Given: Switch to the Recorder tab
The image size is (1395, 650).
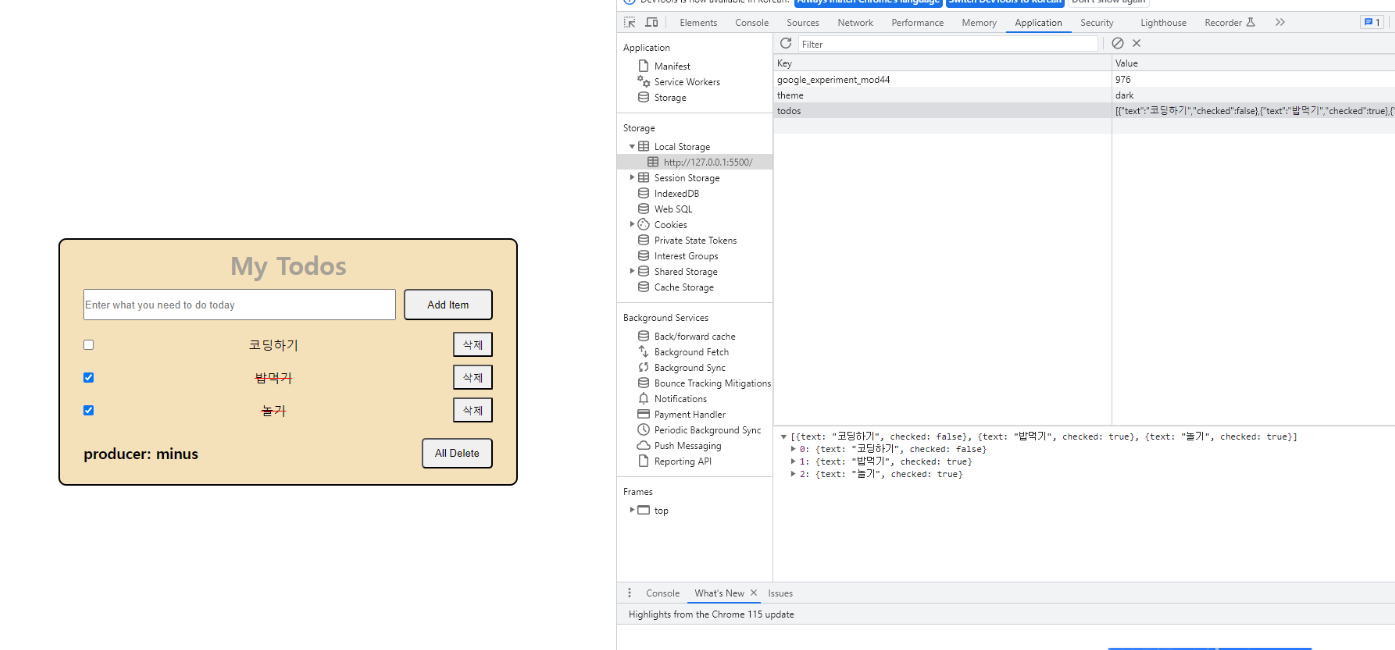Looking at the screenshot, I should pos(1229,23).
